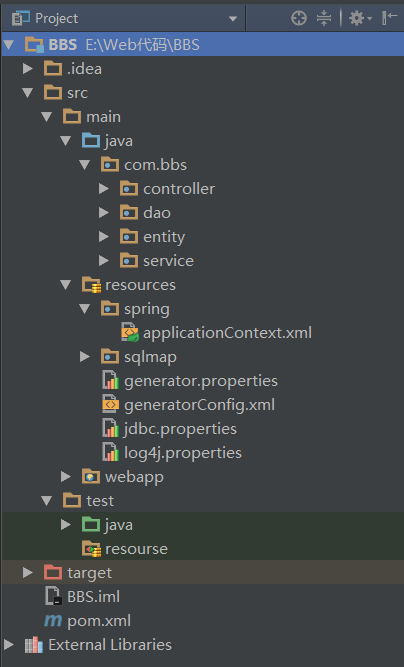The height and width of the screenshot is (667, 404).
Task: Select the target folder name
Action: pyautogui.click(x=89, y=573)
